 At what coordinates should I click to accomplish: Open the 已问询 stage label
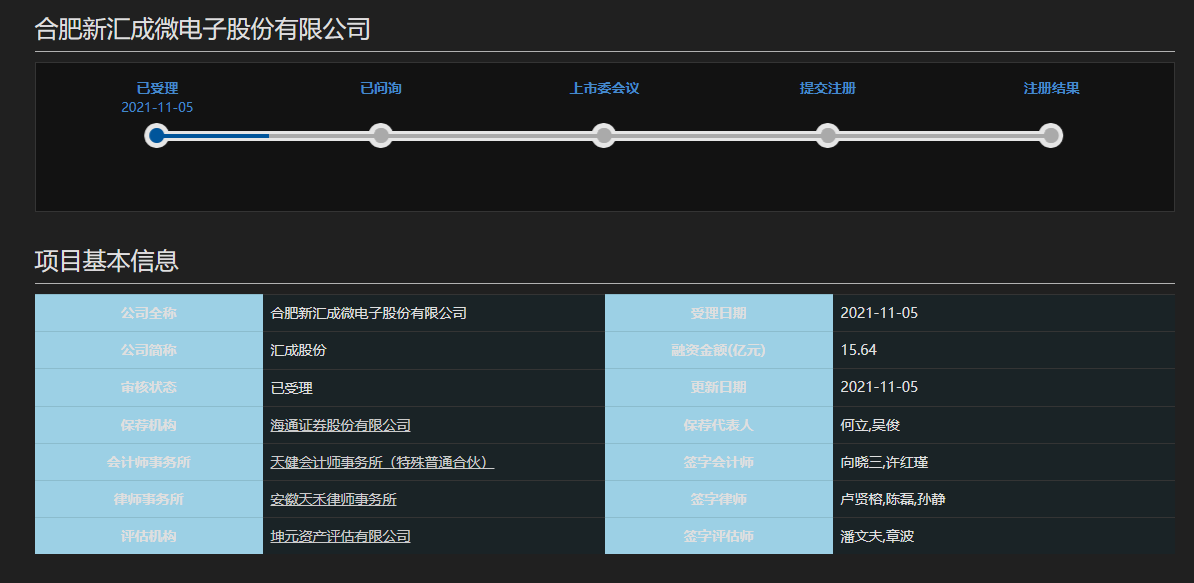(380, 88)
